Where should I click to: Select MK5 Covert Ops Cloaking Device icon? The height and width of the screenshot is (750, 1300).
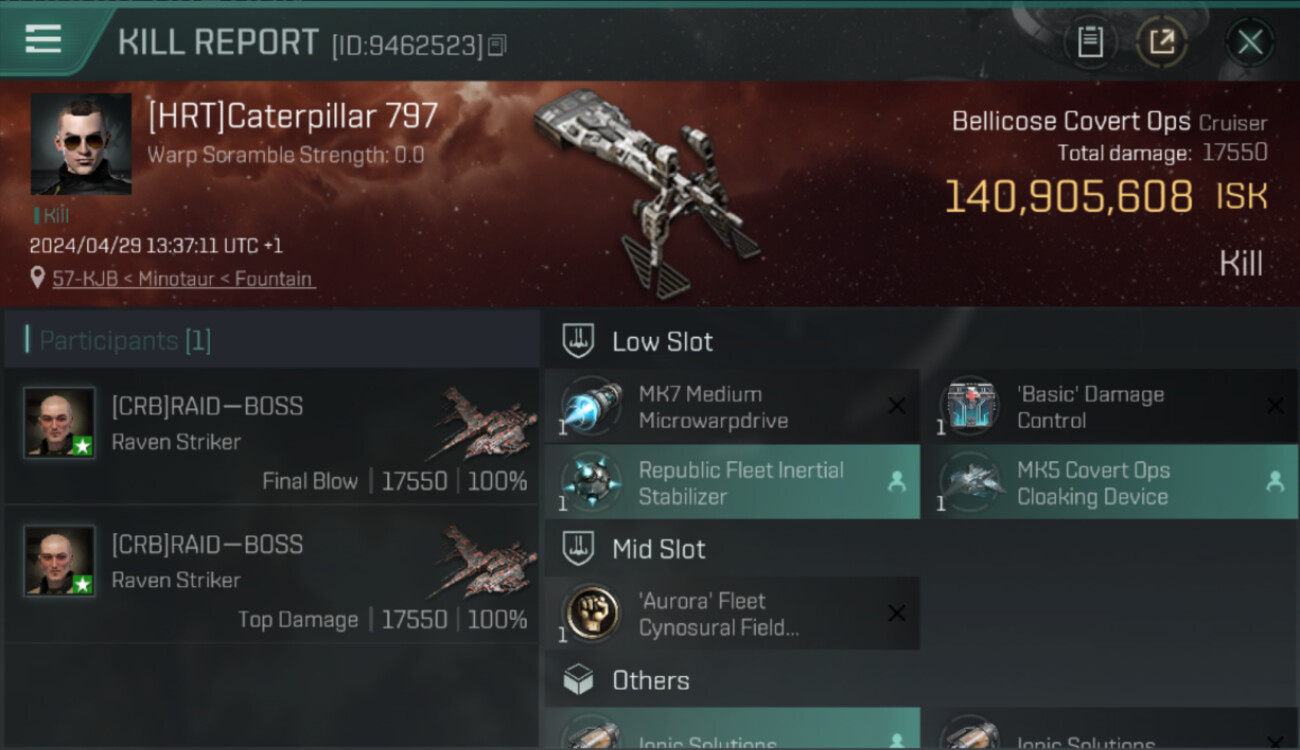(970, 482)
